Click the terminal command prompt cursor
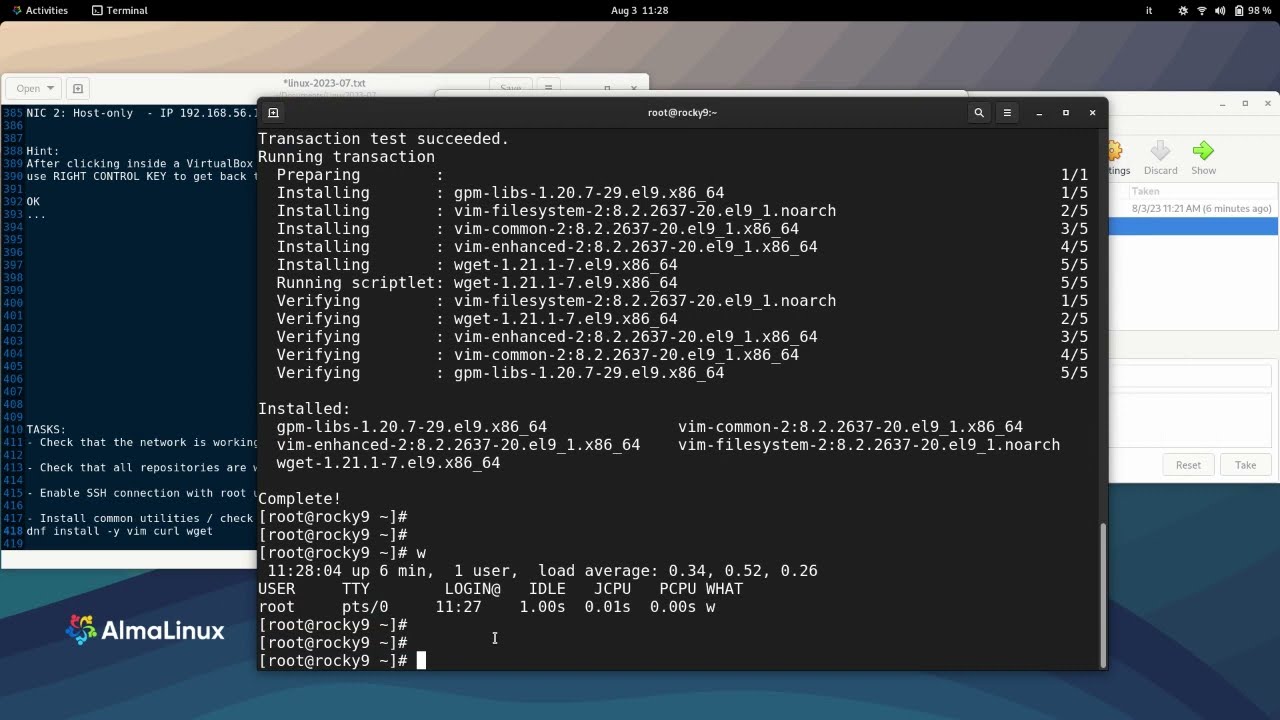This screenshot has width=1280, height=720. point(421,660)
